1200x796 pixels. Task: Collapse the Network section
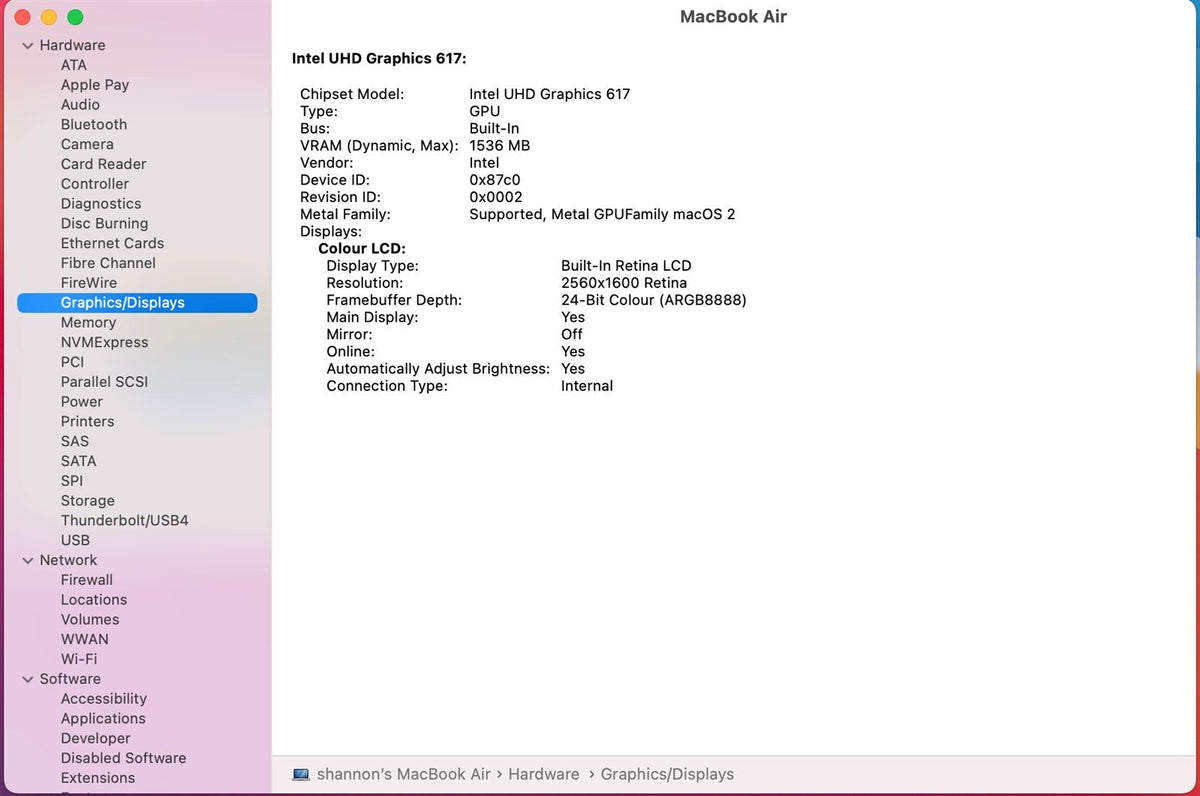[x=26, y=560]
